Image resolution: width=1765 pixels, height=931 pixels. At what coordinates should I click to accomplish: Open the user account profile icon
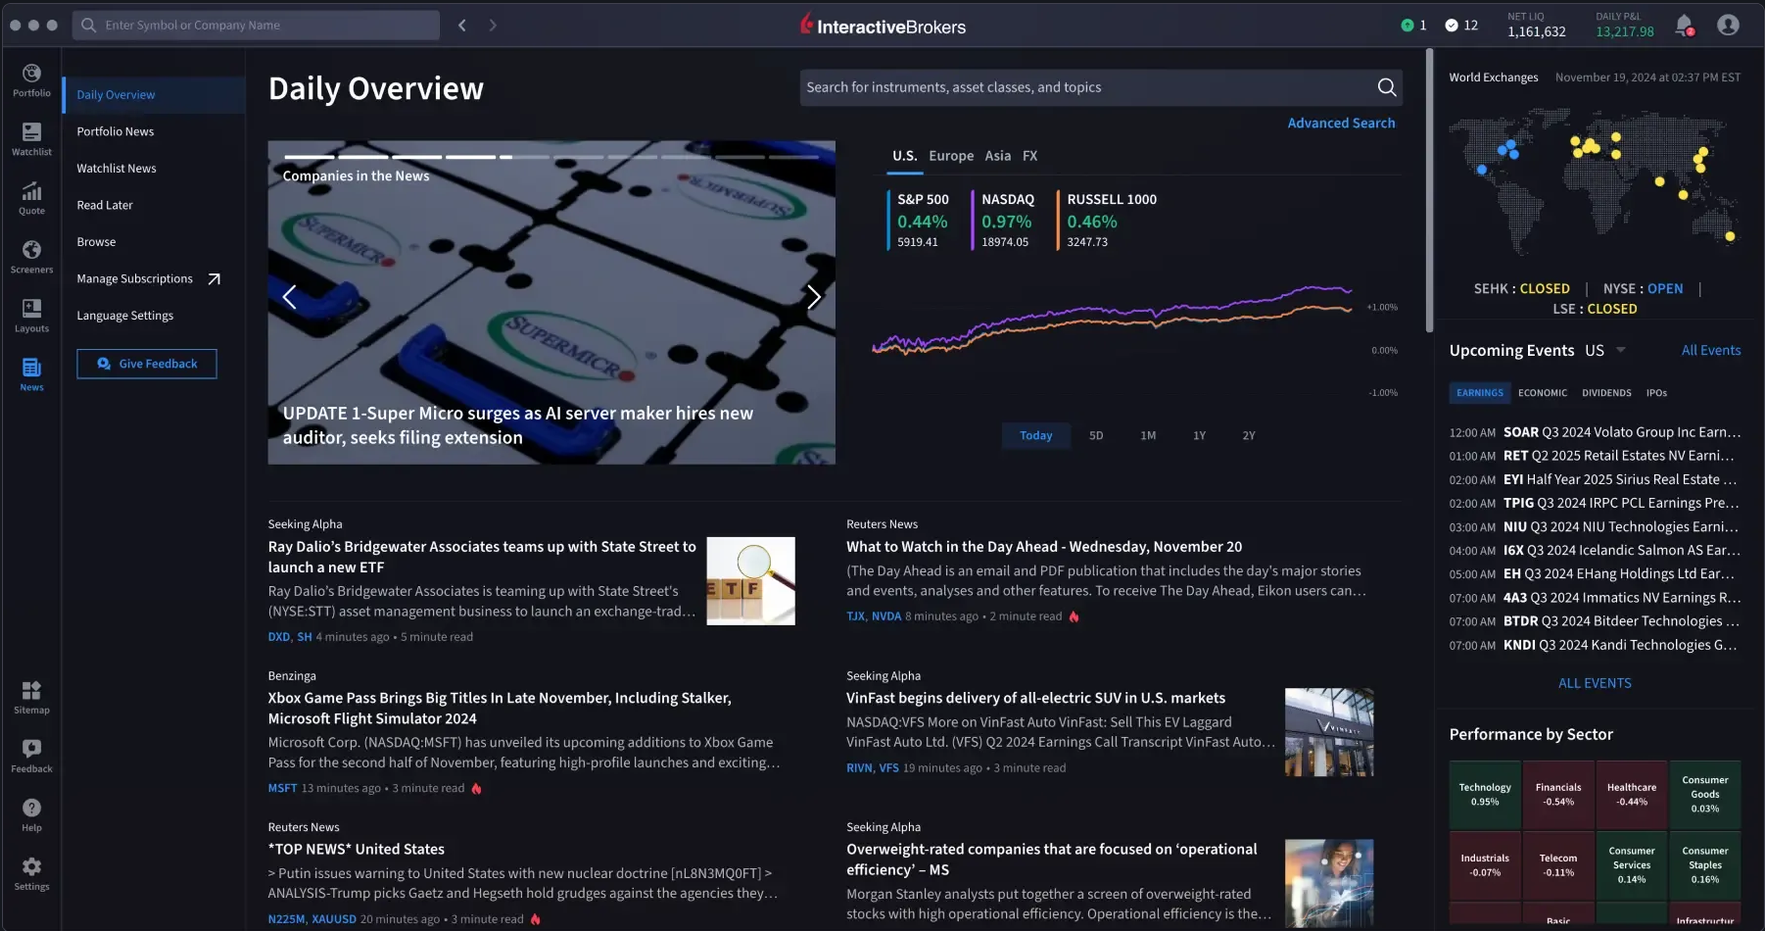tap(1728, 25)
